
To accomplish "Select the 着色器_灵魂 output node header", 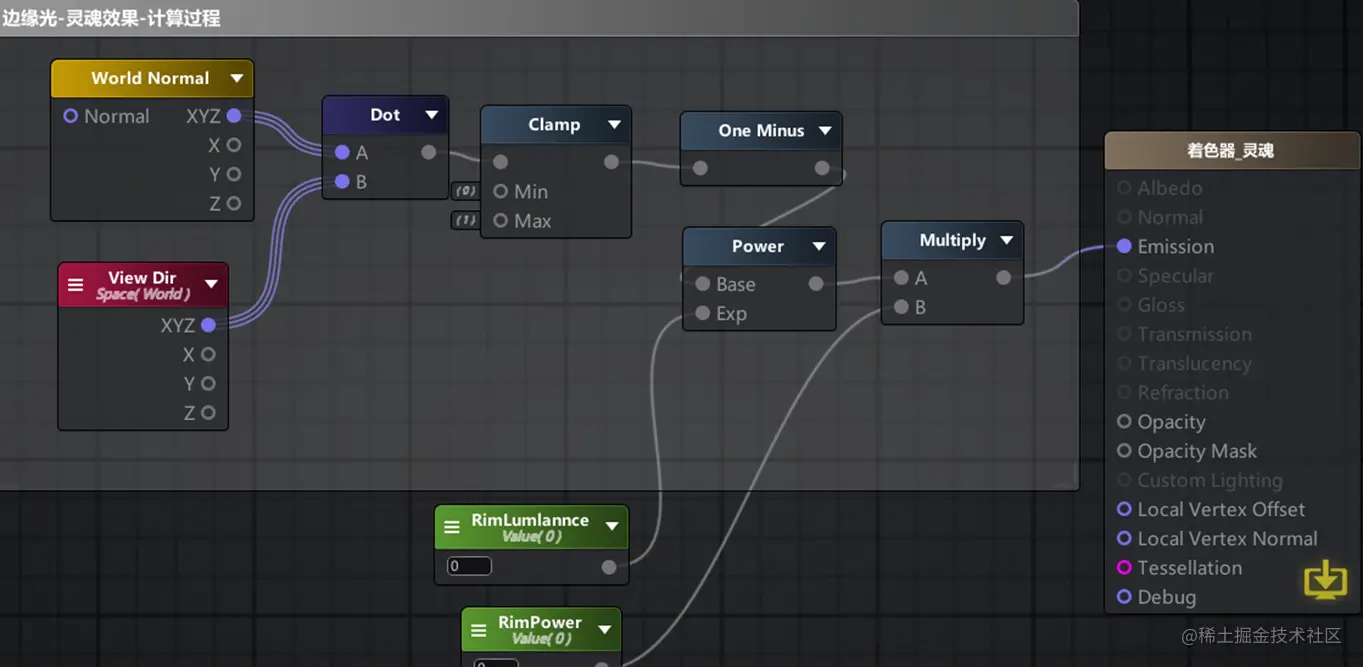I will click(x=1231, y=151).
